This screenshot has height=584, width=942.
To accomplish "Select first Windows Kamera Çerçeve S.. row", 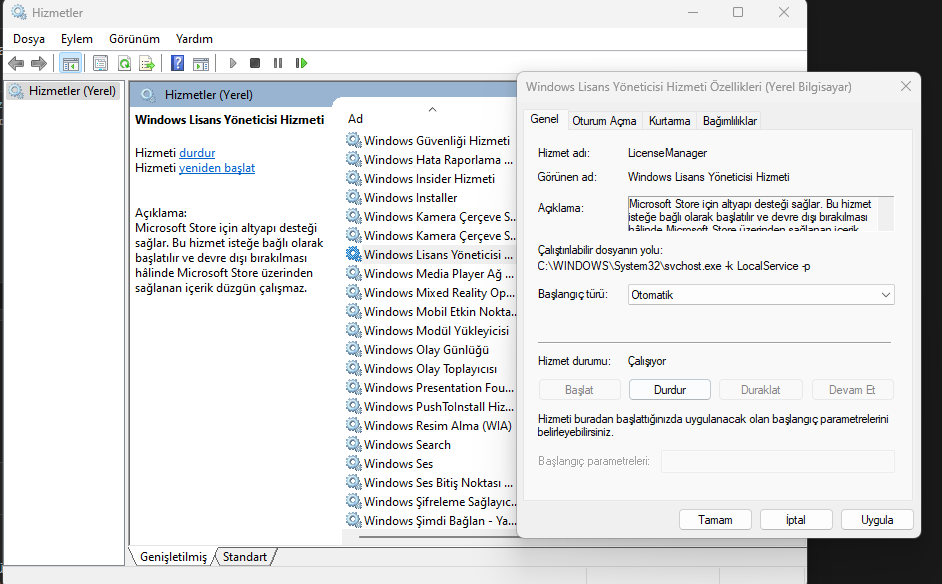I will pyautogui.click(x=431, y=216).
